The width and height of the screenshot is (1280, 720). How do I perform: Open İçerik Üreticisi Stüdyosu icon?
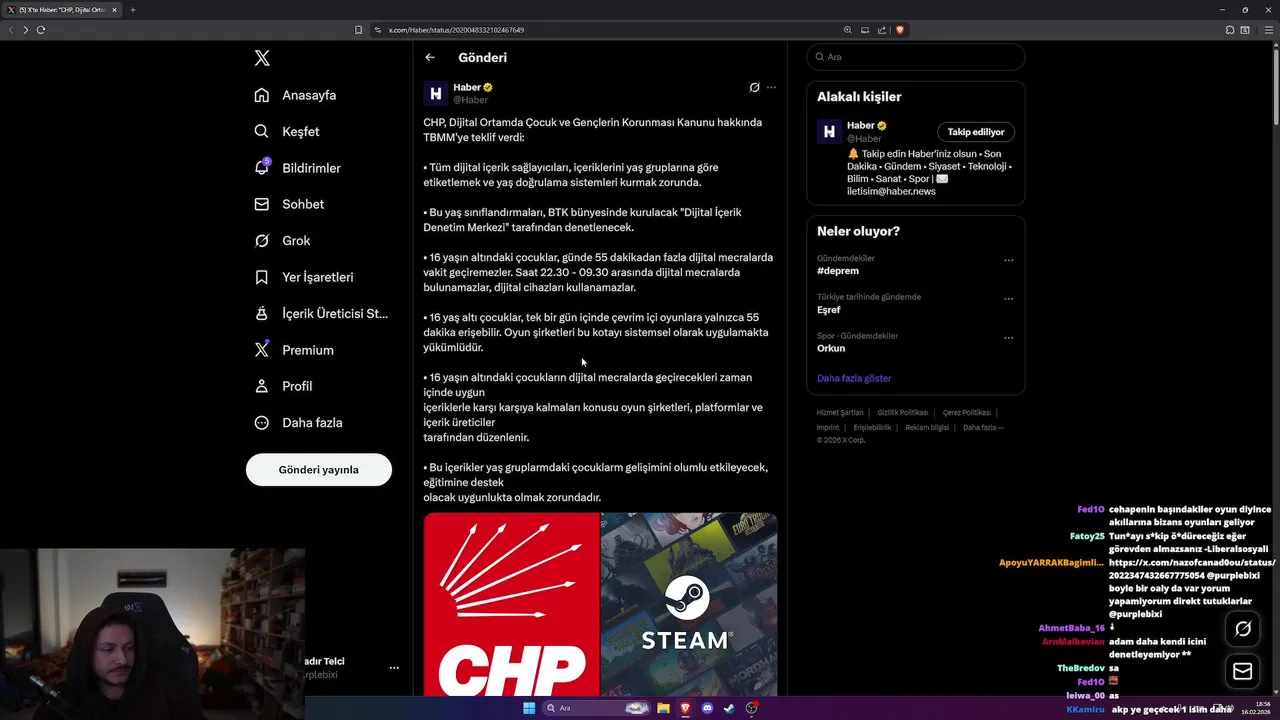pyautogui.click(x=261, y=313)
